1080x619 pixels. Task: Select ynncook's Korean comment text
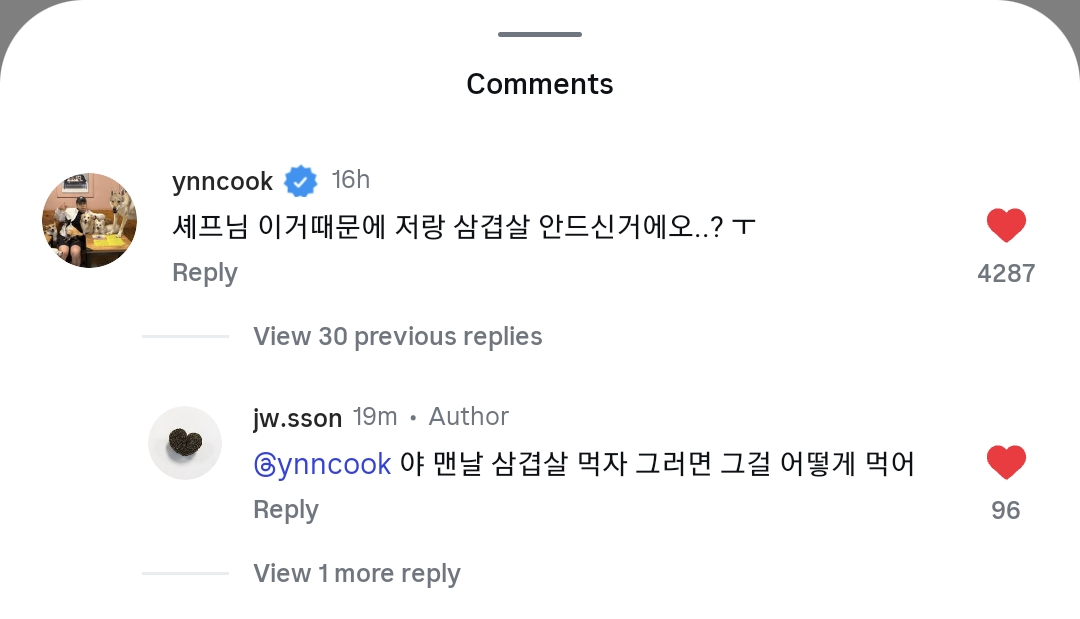click(x=463, y=227)
